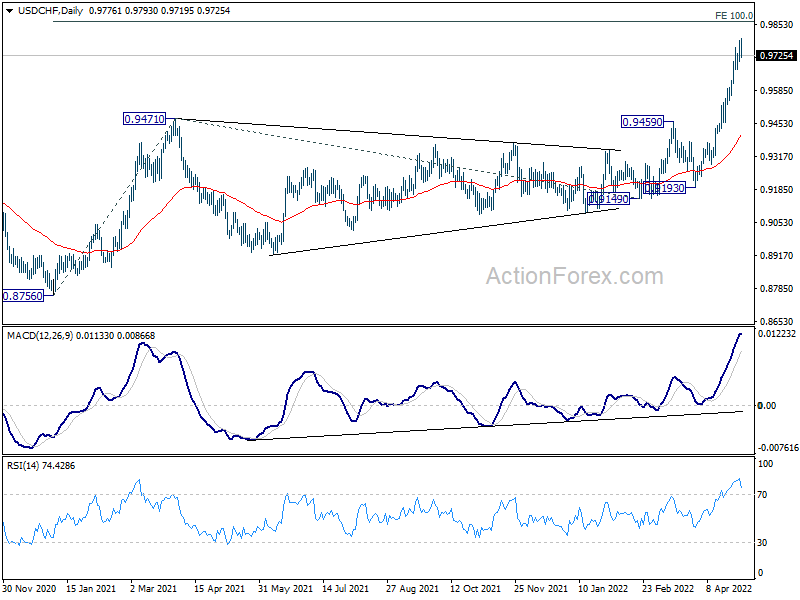Select the 25 Nov 2021 date label
This screenshot has width=800, height=600.
(x=541, y=588)
